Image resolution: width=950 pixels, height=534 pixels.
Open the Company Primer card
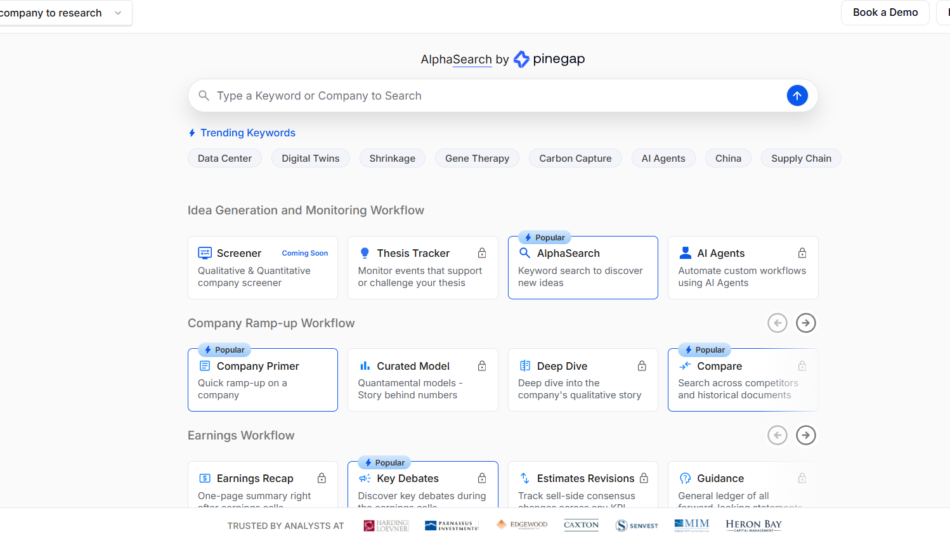coord(262,380)
